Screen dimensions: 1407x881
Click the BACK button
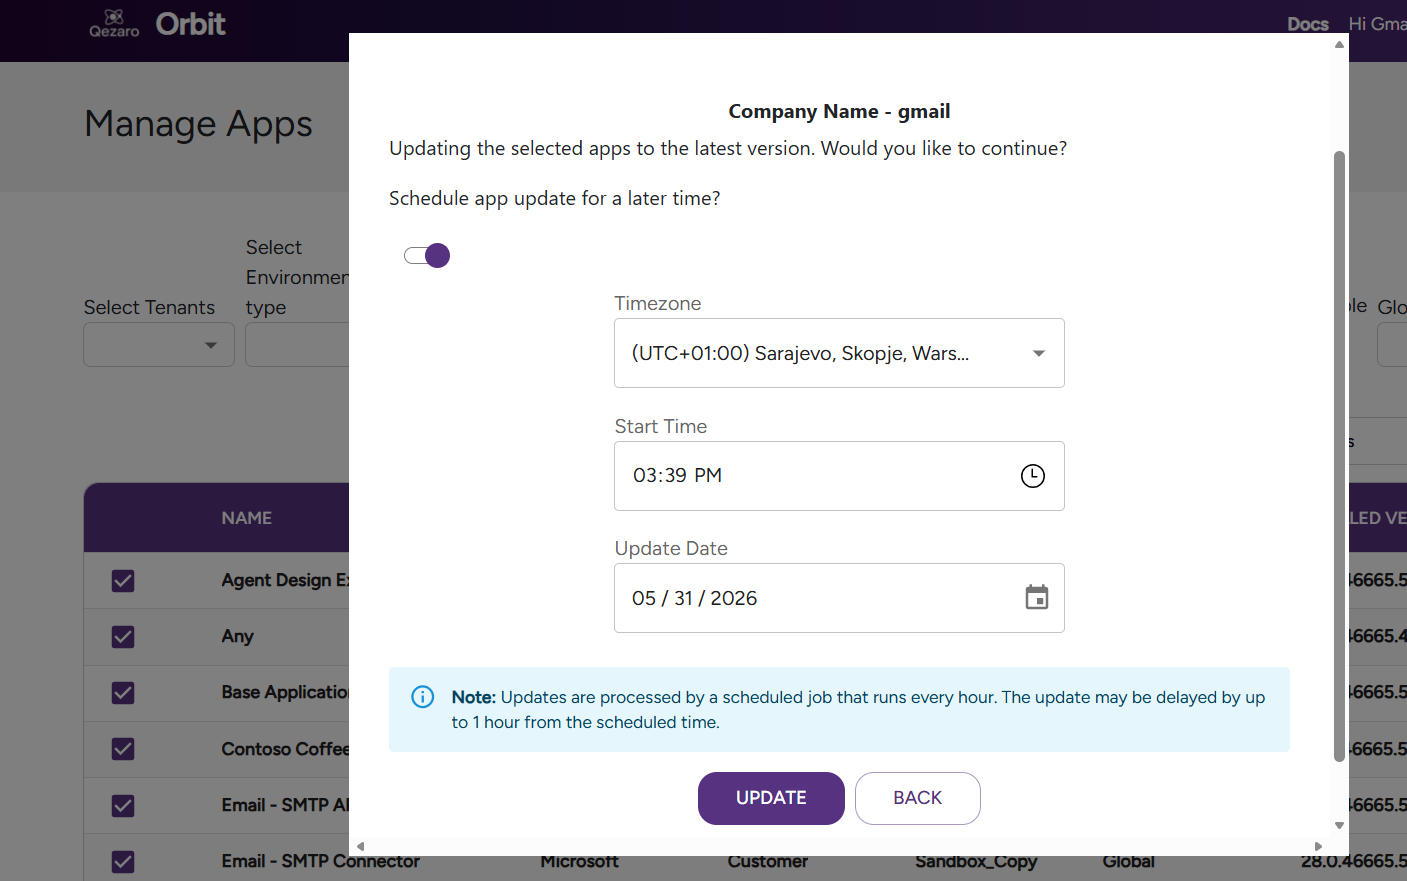click(x=918, y=798)
